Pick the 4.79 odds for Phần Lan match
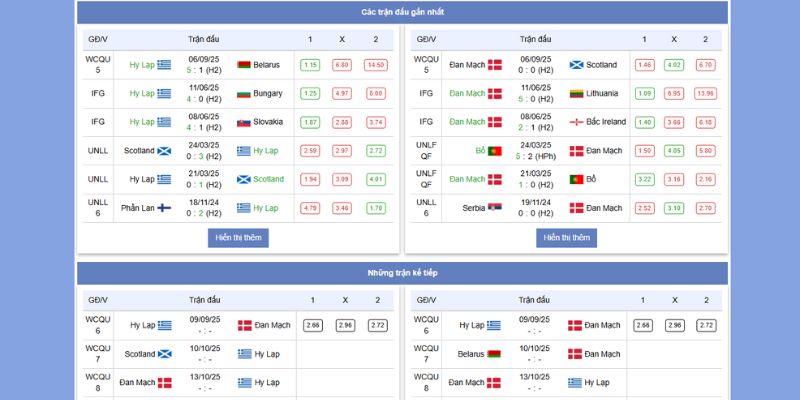The height and width of the screenshot is (400, 800). 310,208
